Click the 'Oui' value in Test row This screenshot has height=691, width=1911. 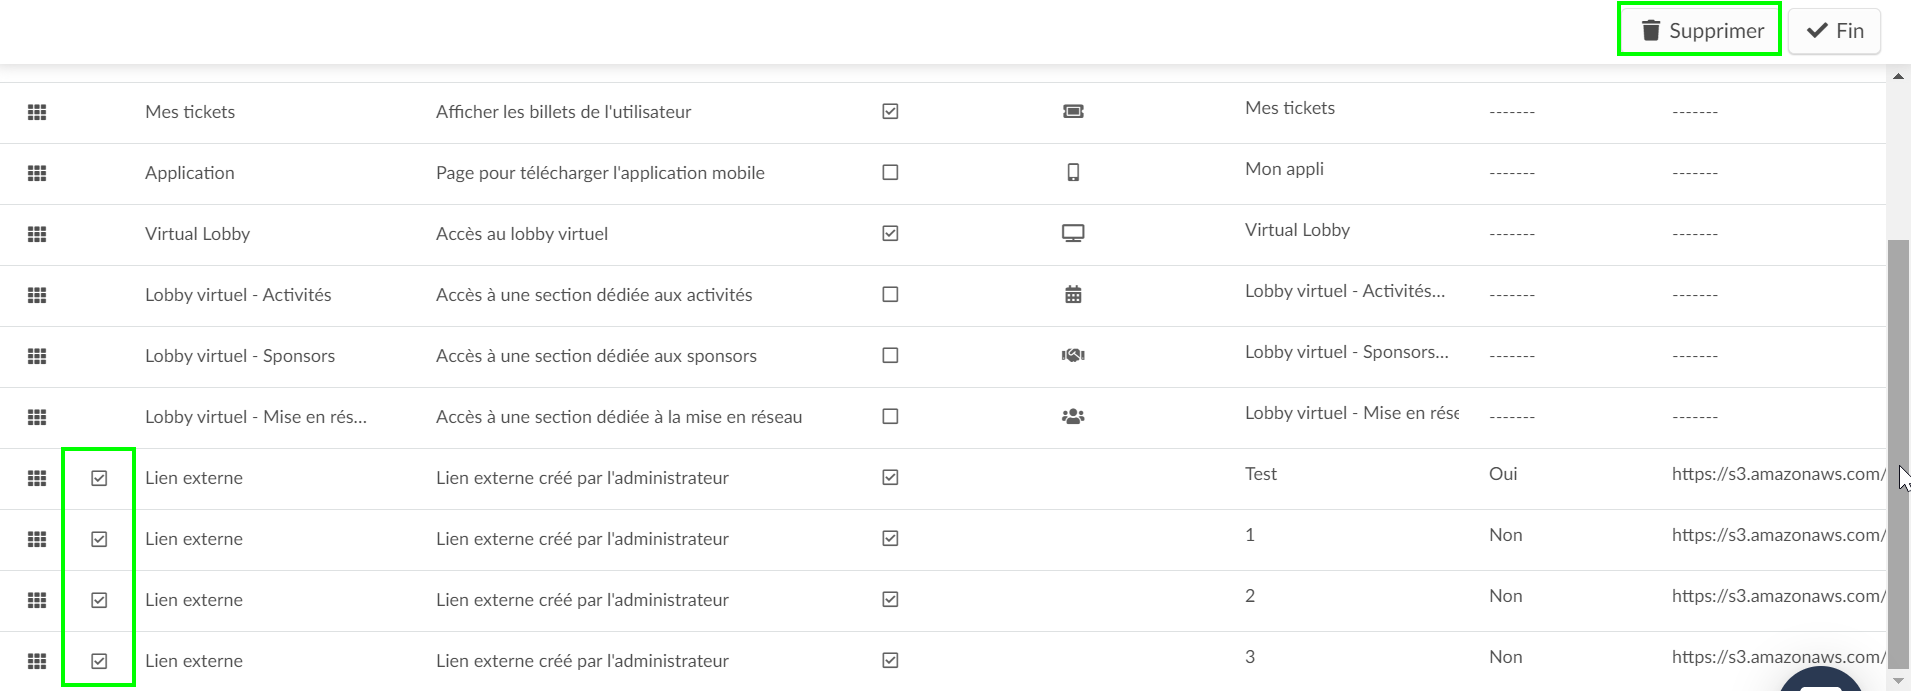click(x=1503, y=474)
